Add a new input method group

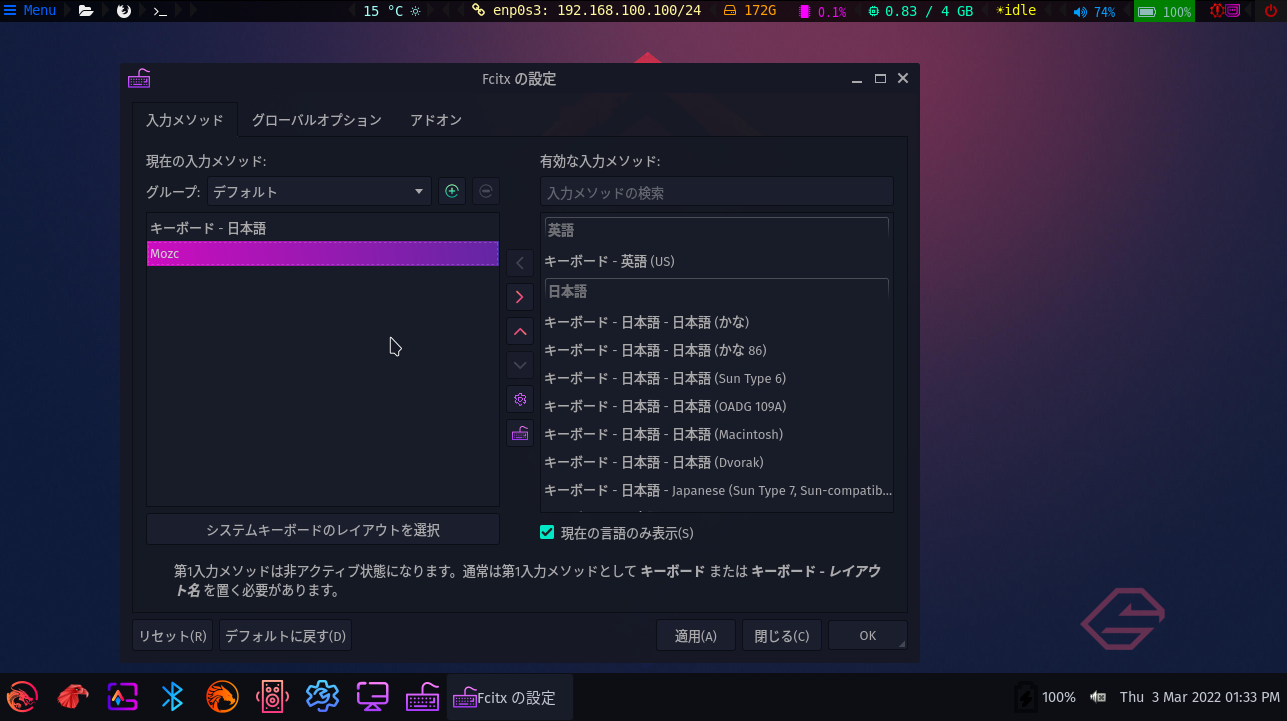pyautogui.click(x=452, y=191)
